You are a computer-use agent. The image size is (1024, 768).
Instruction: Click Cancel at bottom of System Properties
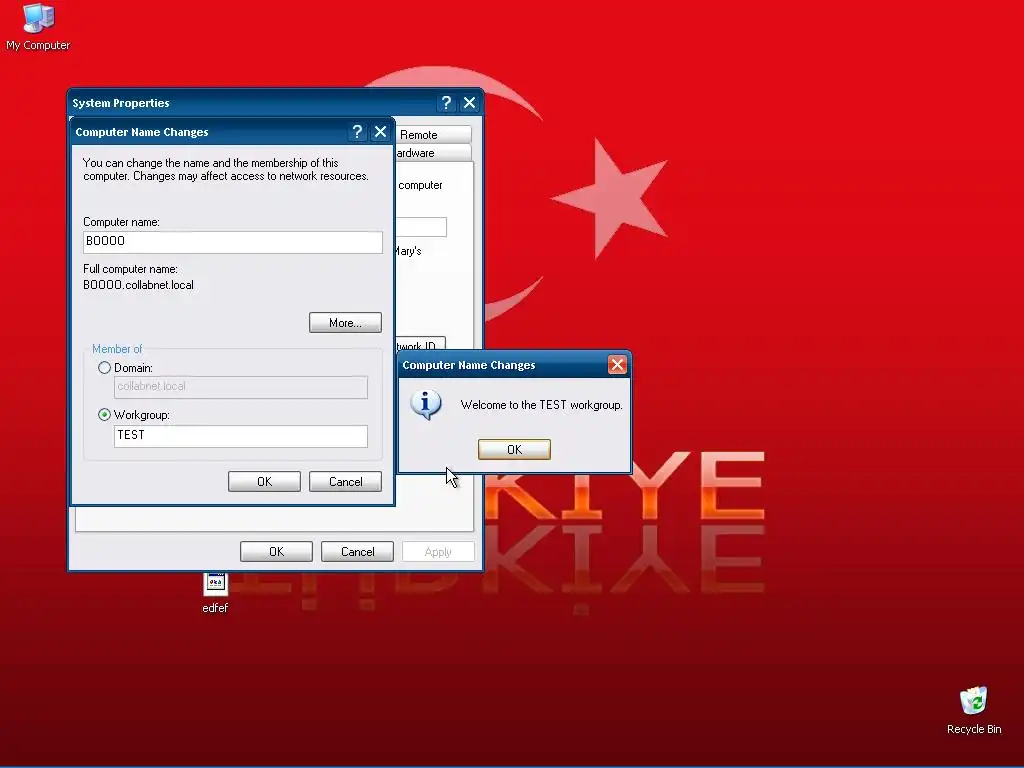[357, 552]
